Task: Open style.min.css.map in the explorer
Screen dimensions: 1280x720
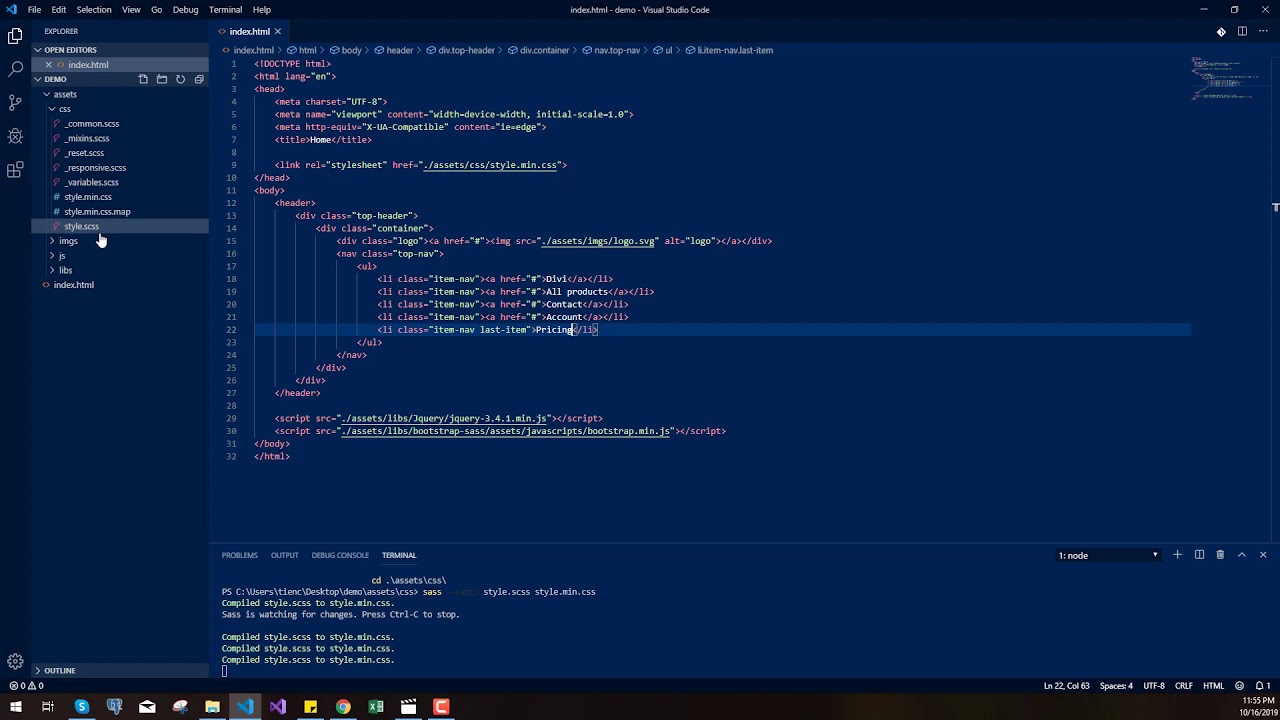Action: [97, 212]
